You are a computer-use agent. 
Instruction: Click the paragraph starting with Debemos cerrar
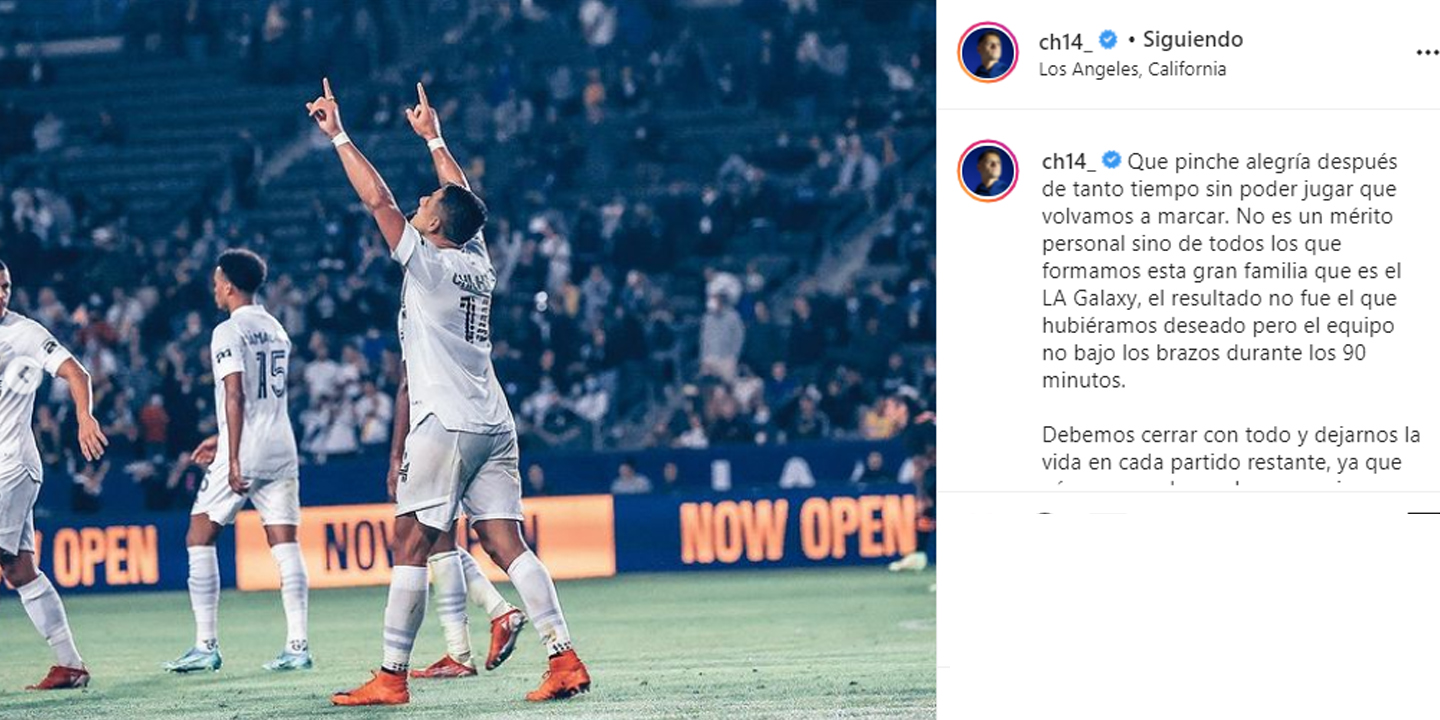(x=1231, y=449)
